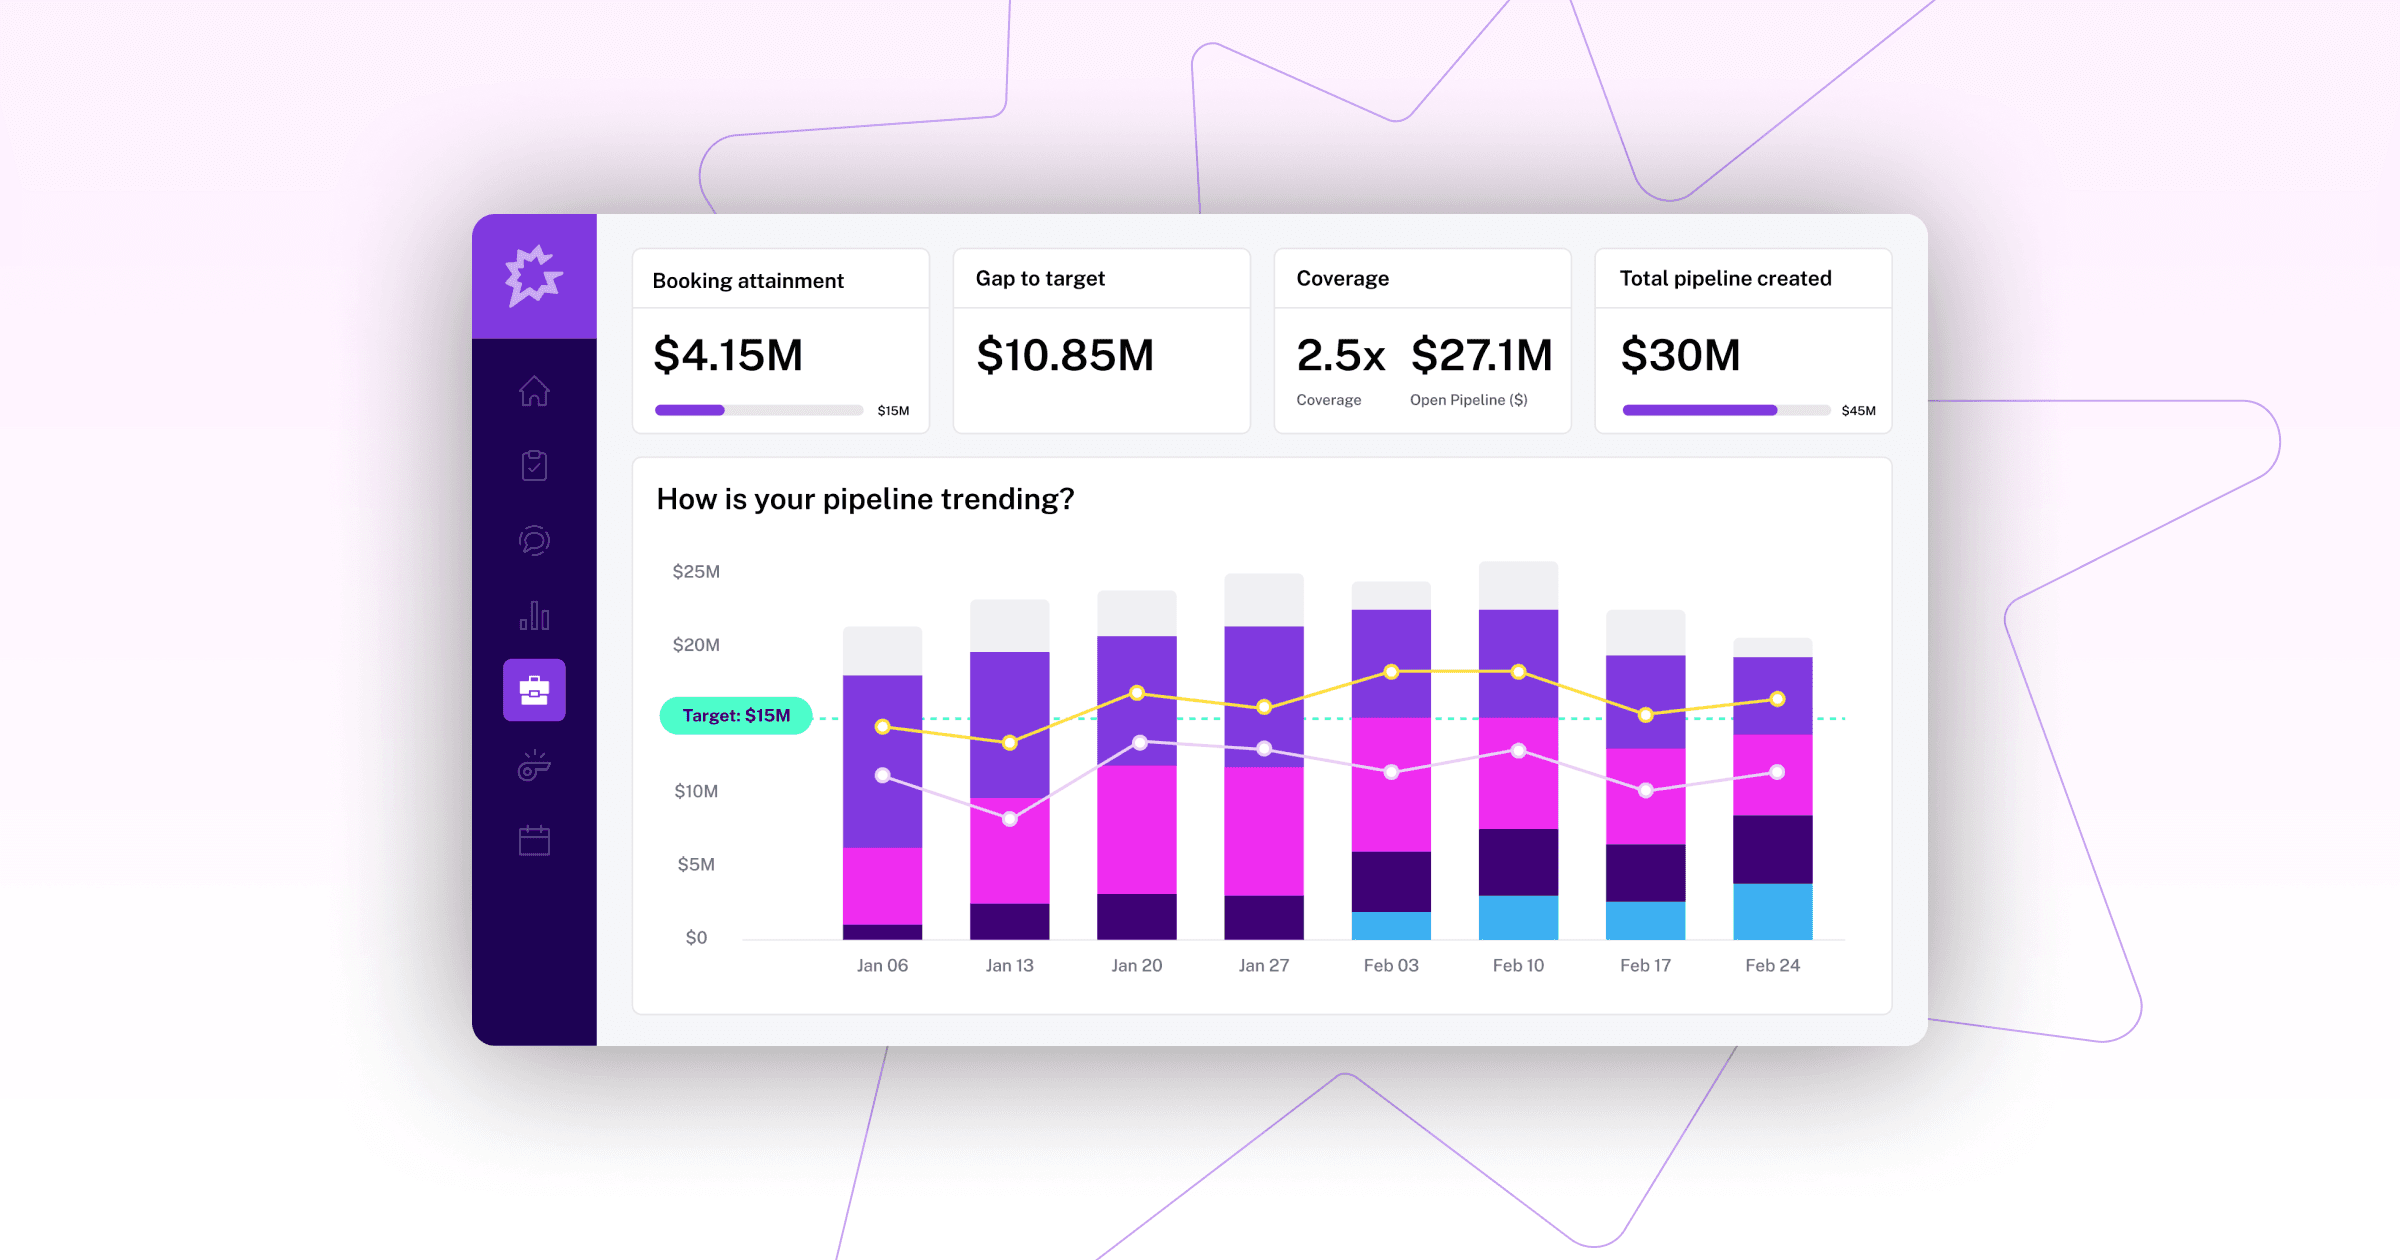The height and width of the screenshot is (1260, 2400).
Task: Click the starburst app logo
Action: click(535, 275)
